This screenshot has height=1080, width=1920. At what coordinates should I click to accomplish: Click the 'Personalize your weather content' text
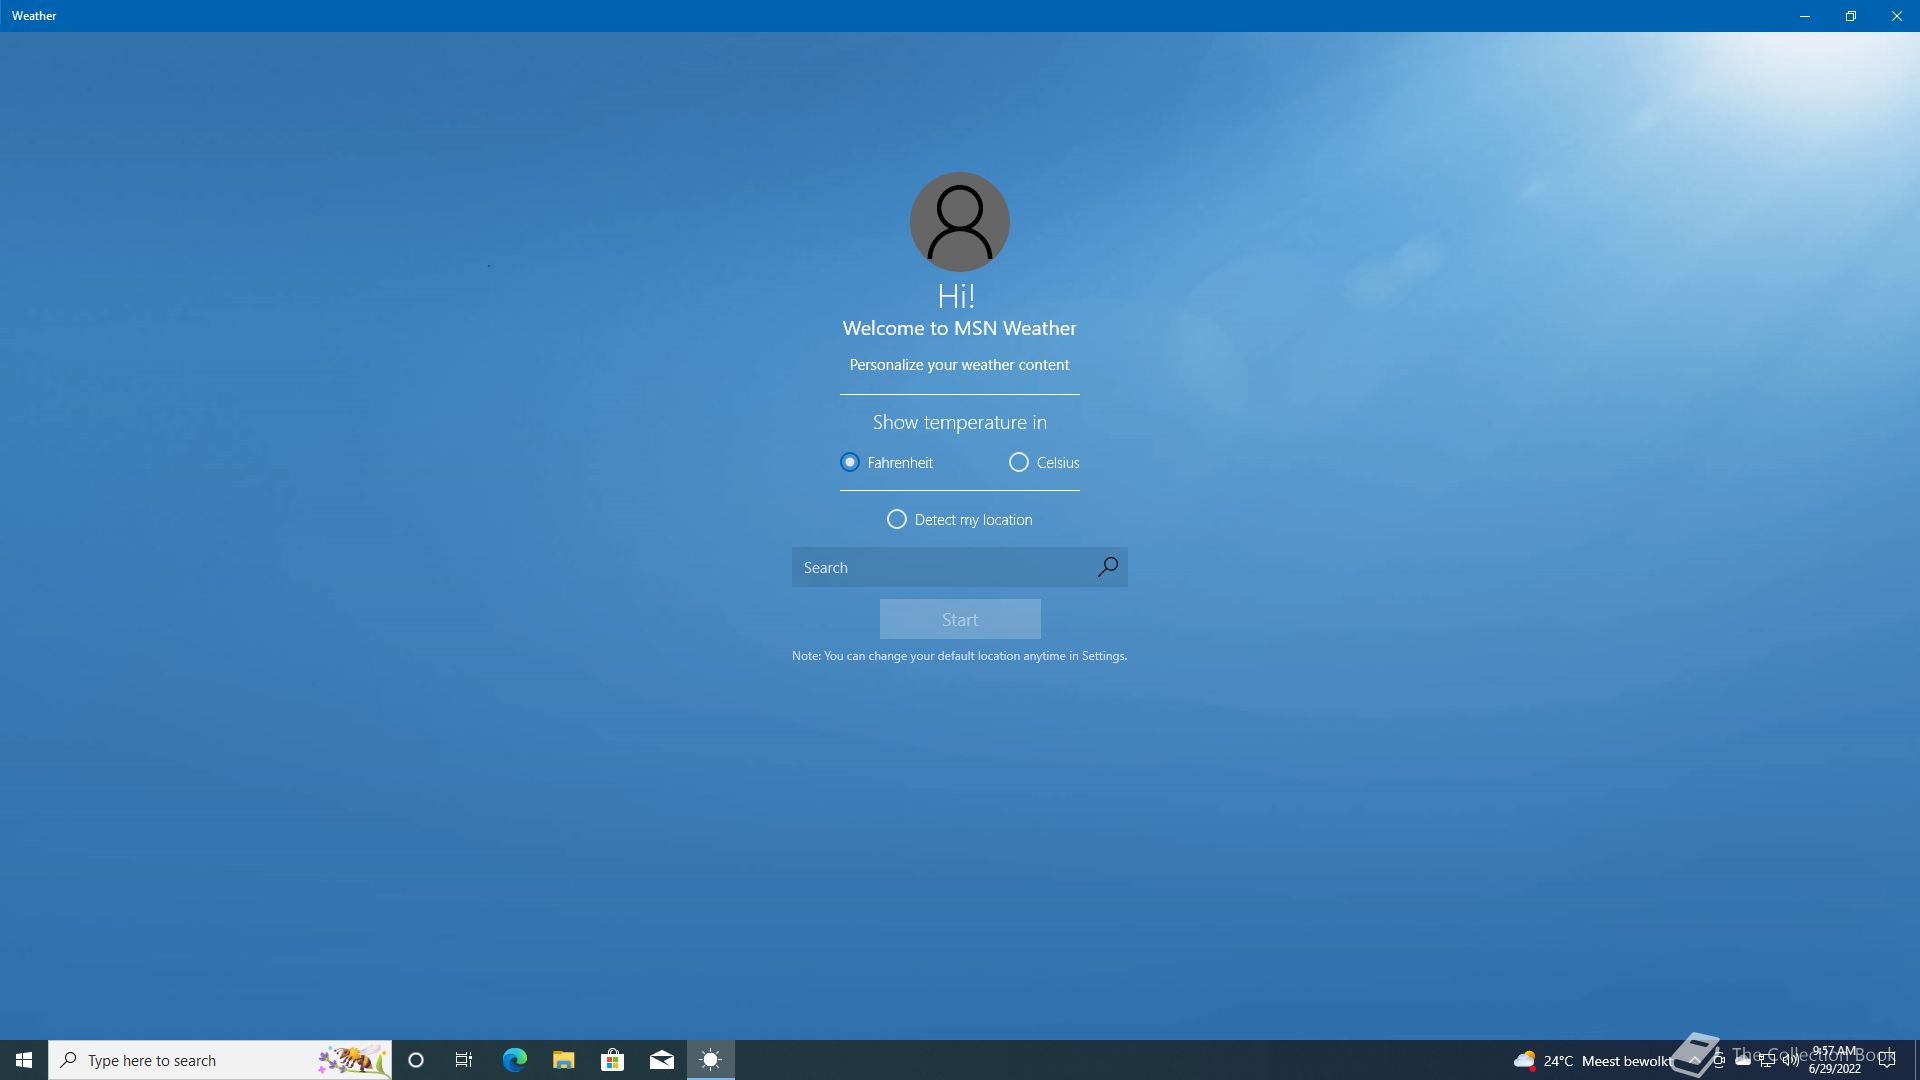click(x=960, y=365)
